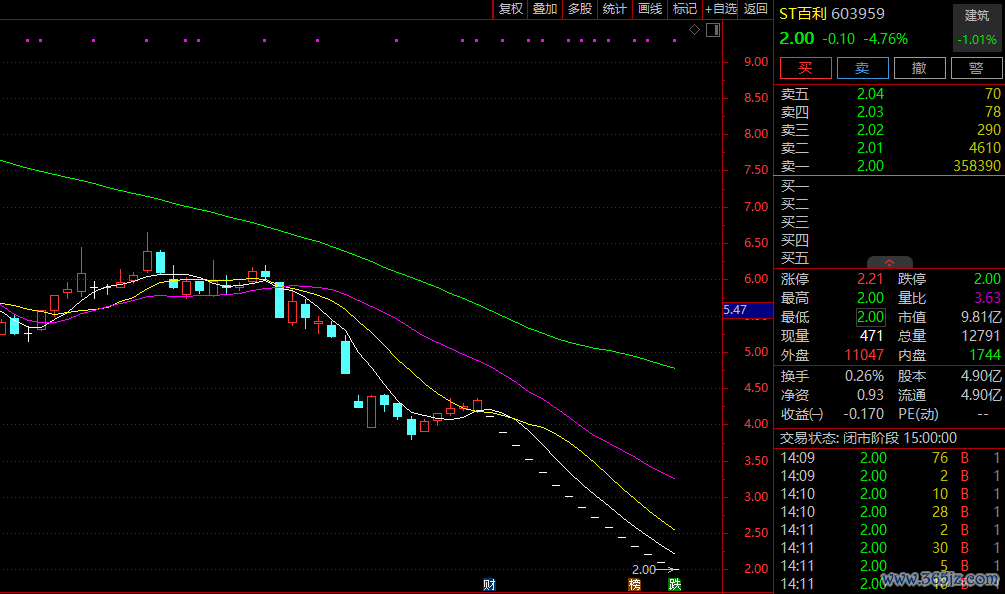
Task: Click the 2.00 low price annotation on chart
Action: click(643, 569)
